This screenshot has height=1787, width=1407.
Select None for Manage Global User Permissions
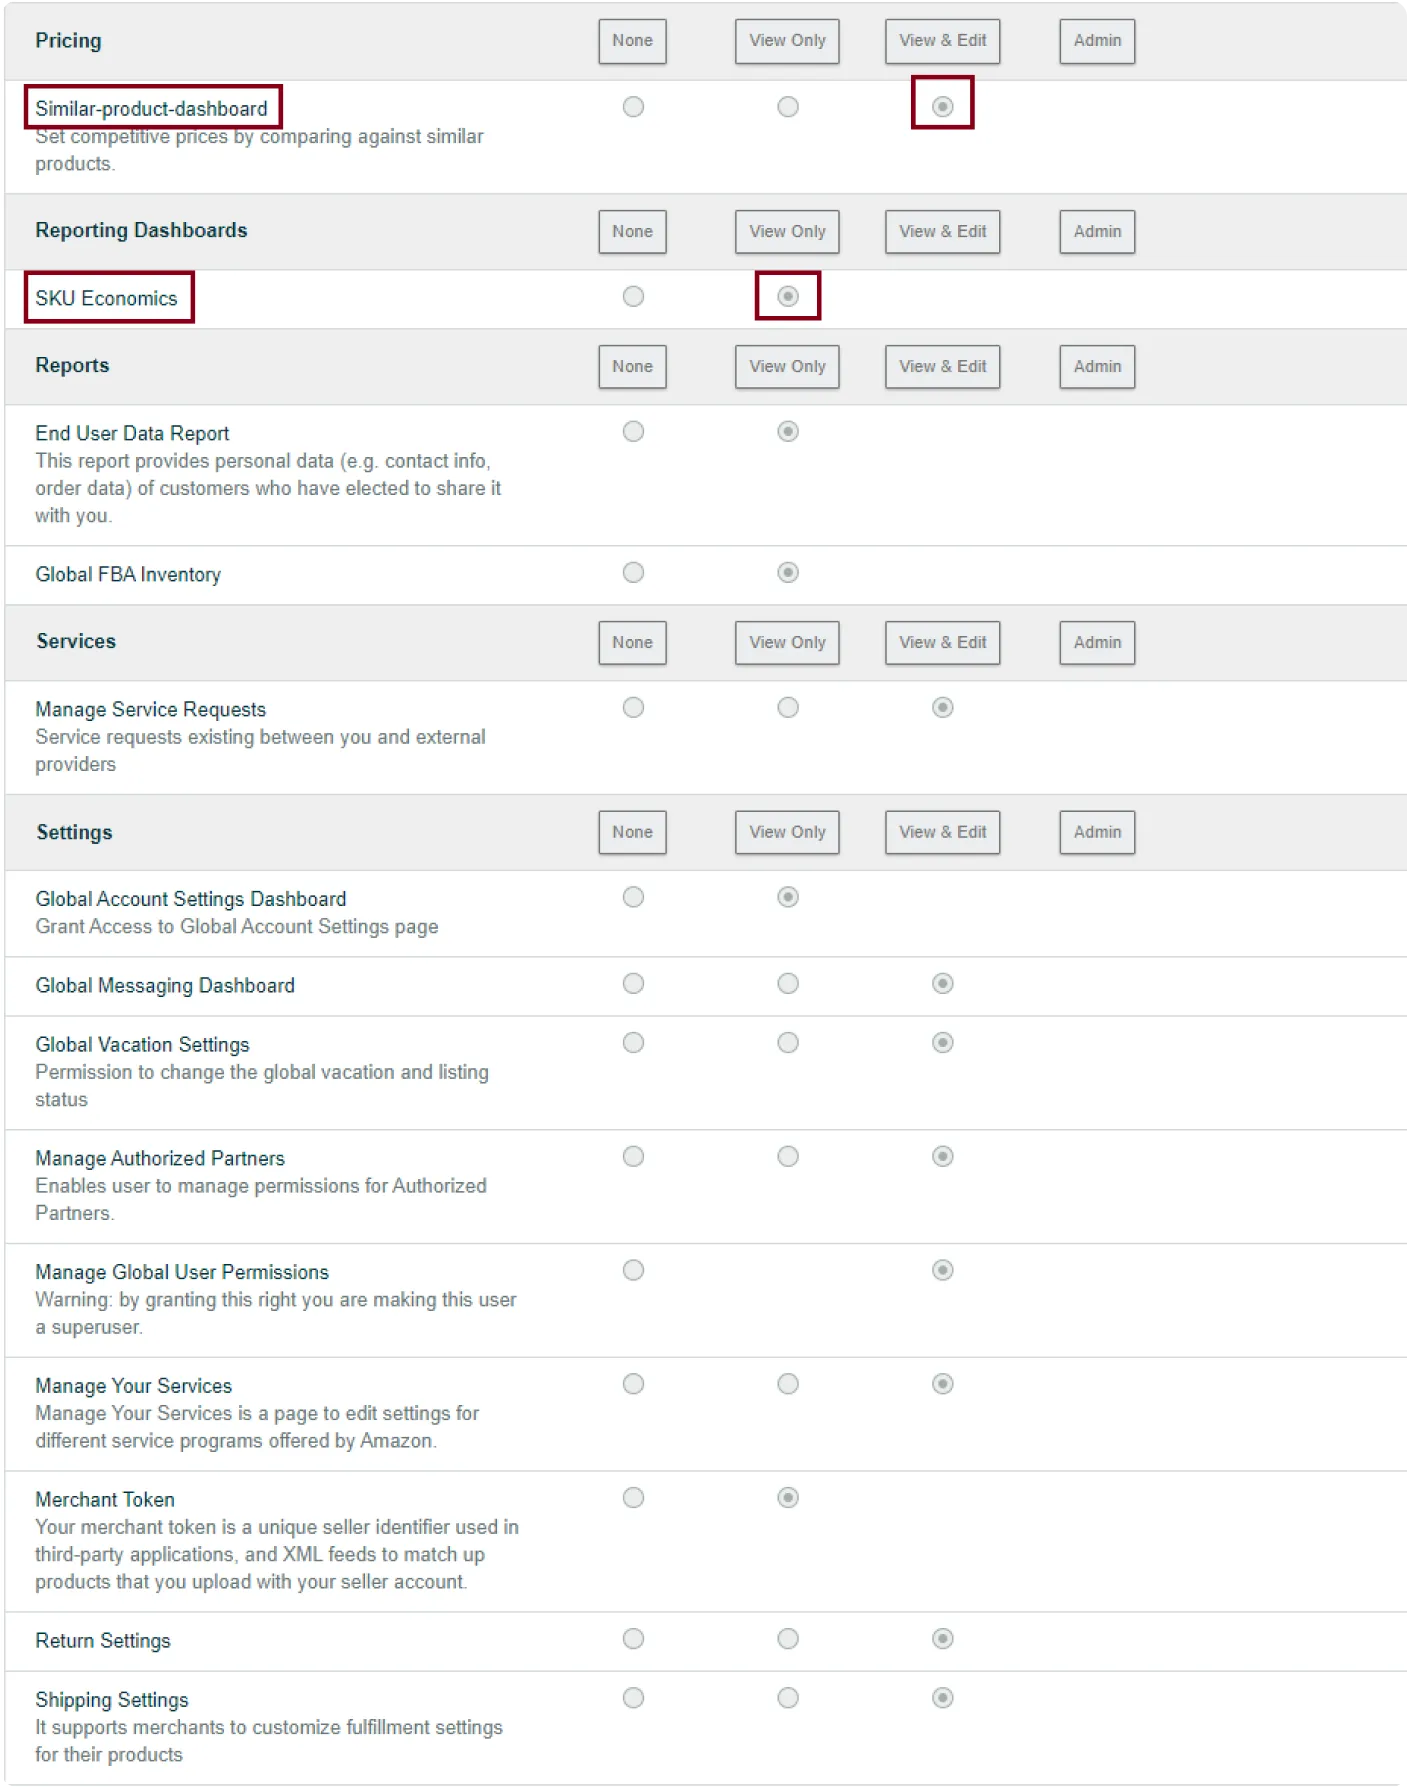[633, 1270]
